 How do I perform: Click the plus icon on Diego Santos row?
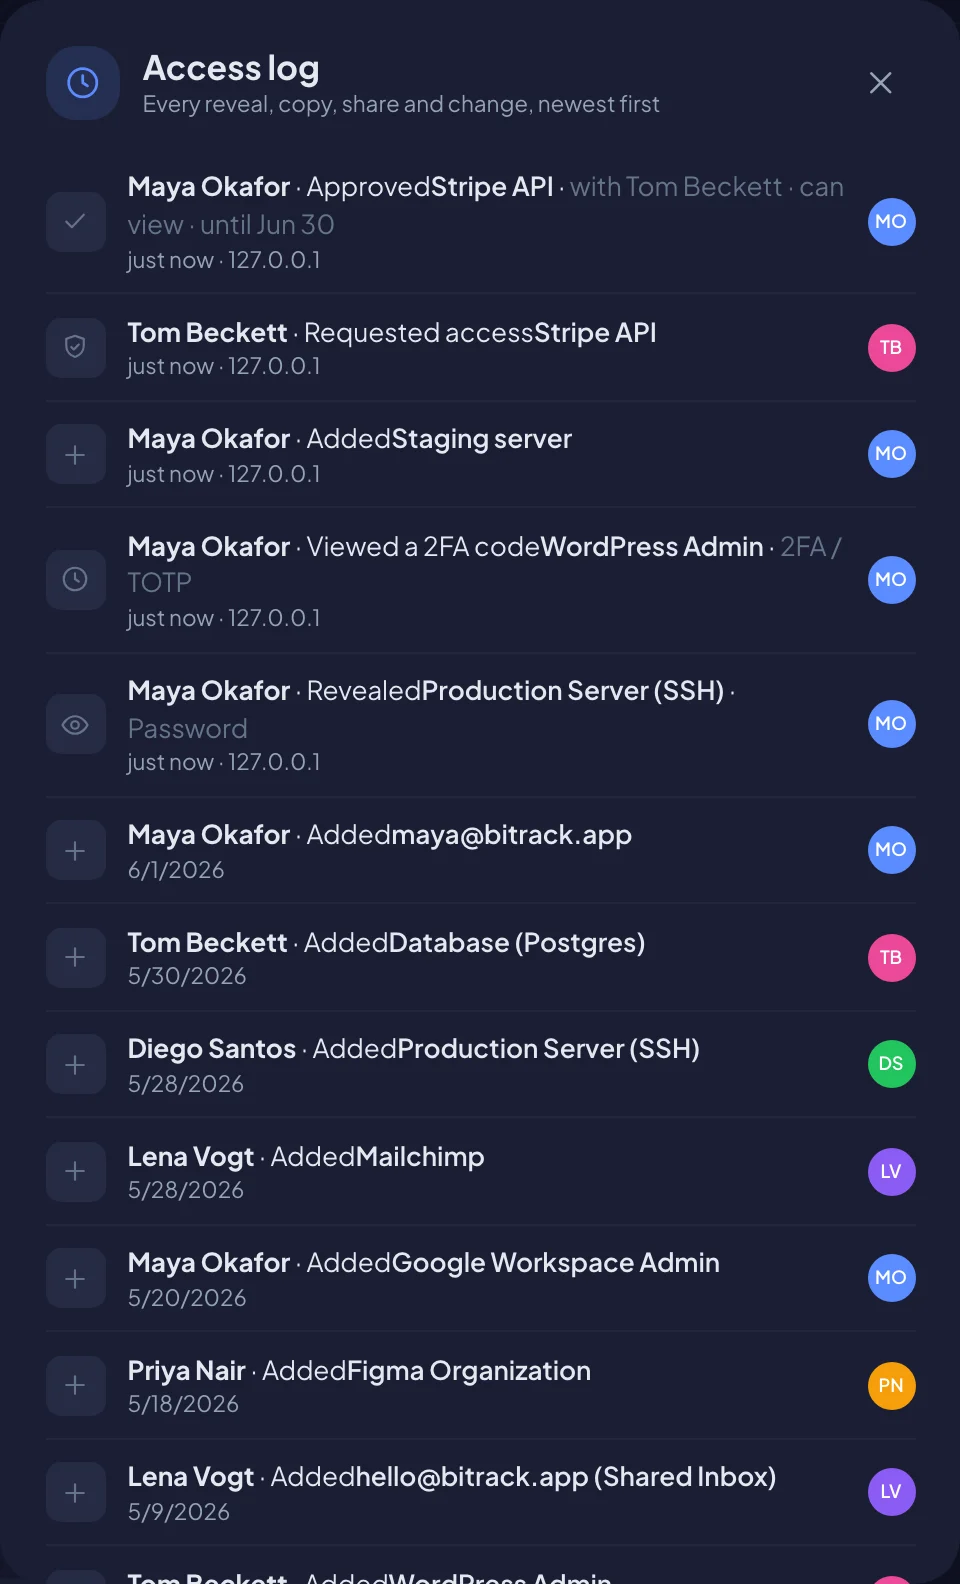[76, 1065]
